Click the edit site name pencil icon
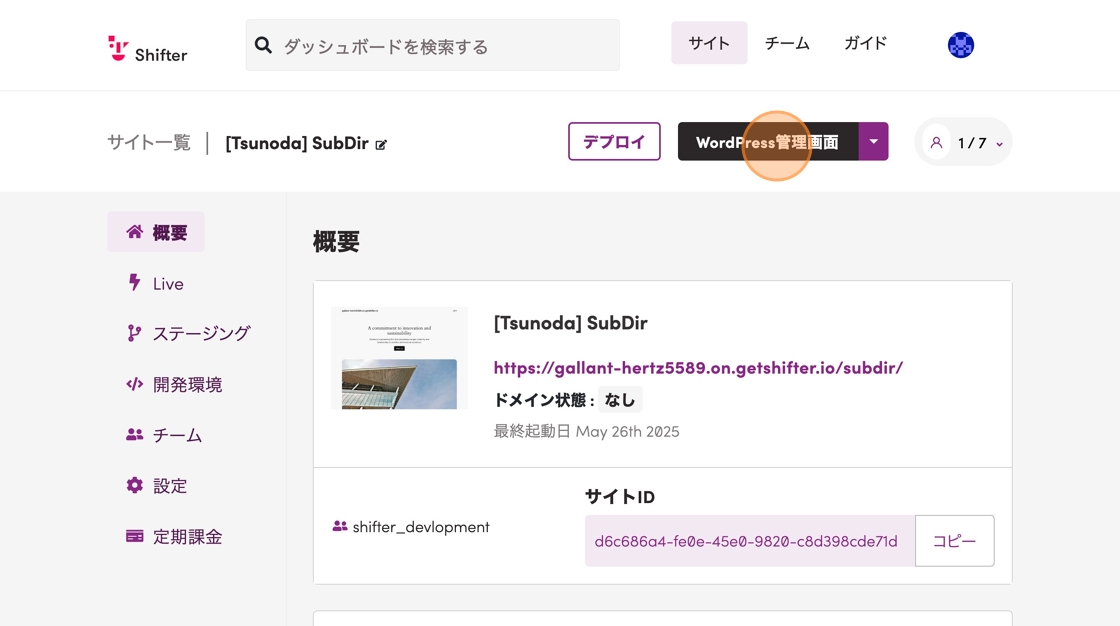 [381, 145]
